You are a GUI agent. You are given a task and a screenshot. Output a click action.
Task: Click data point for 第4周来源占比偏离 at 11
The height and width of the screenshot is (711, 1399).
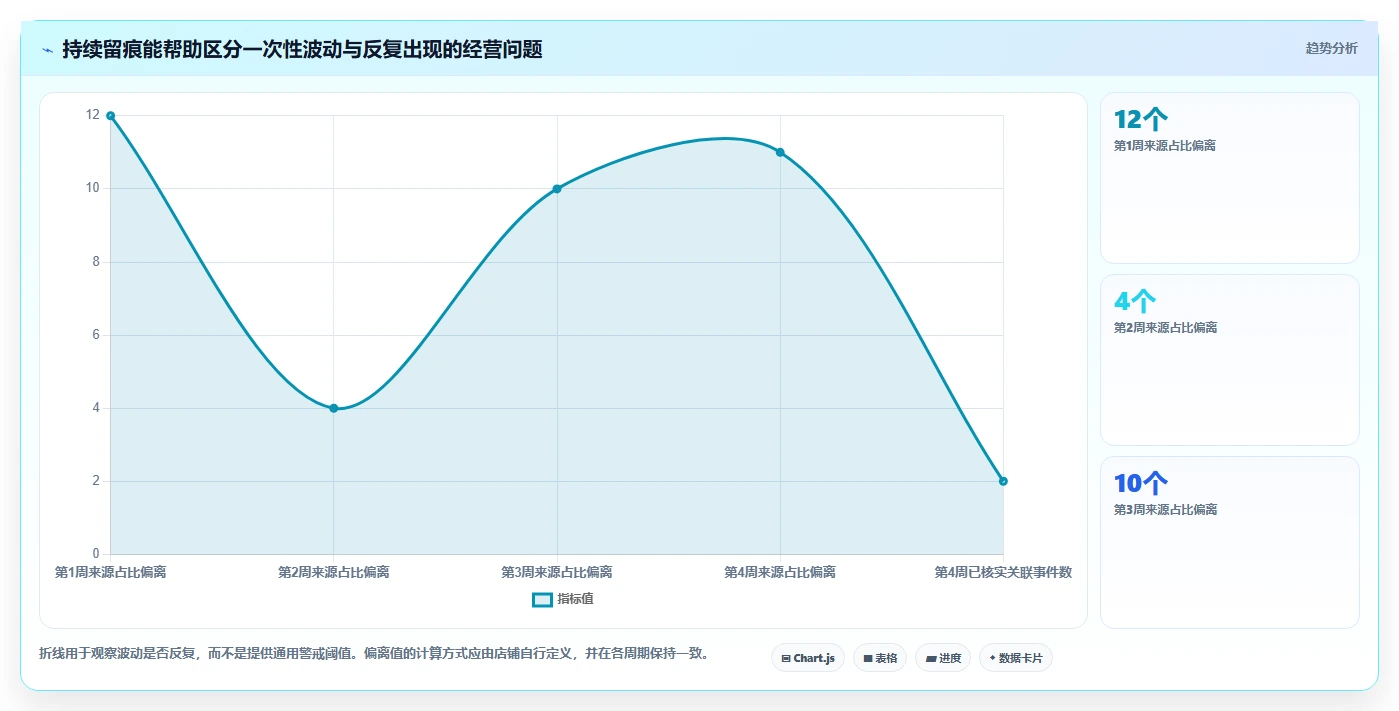(x=780, y=152)
